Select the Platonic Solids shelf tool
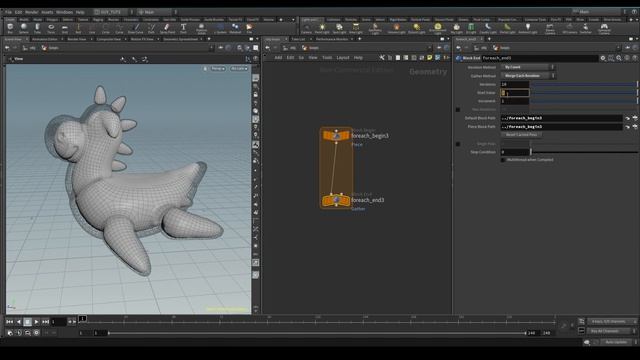The height and width of the screenshot is (360, 640). (x=201, y=29)
